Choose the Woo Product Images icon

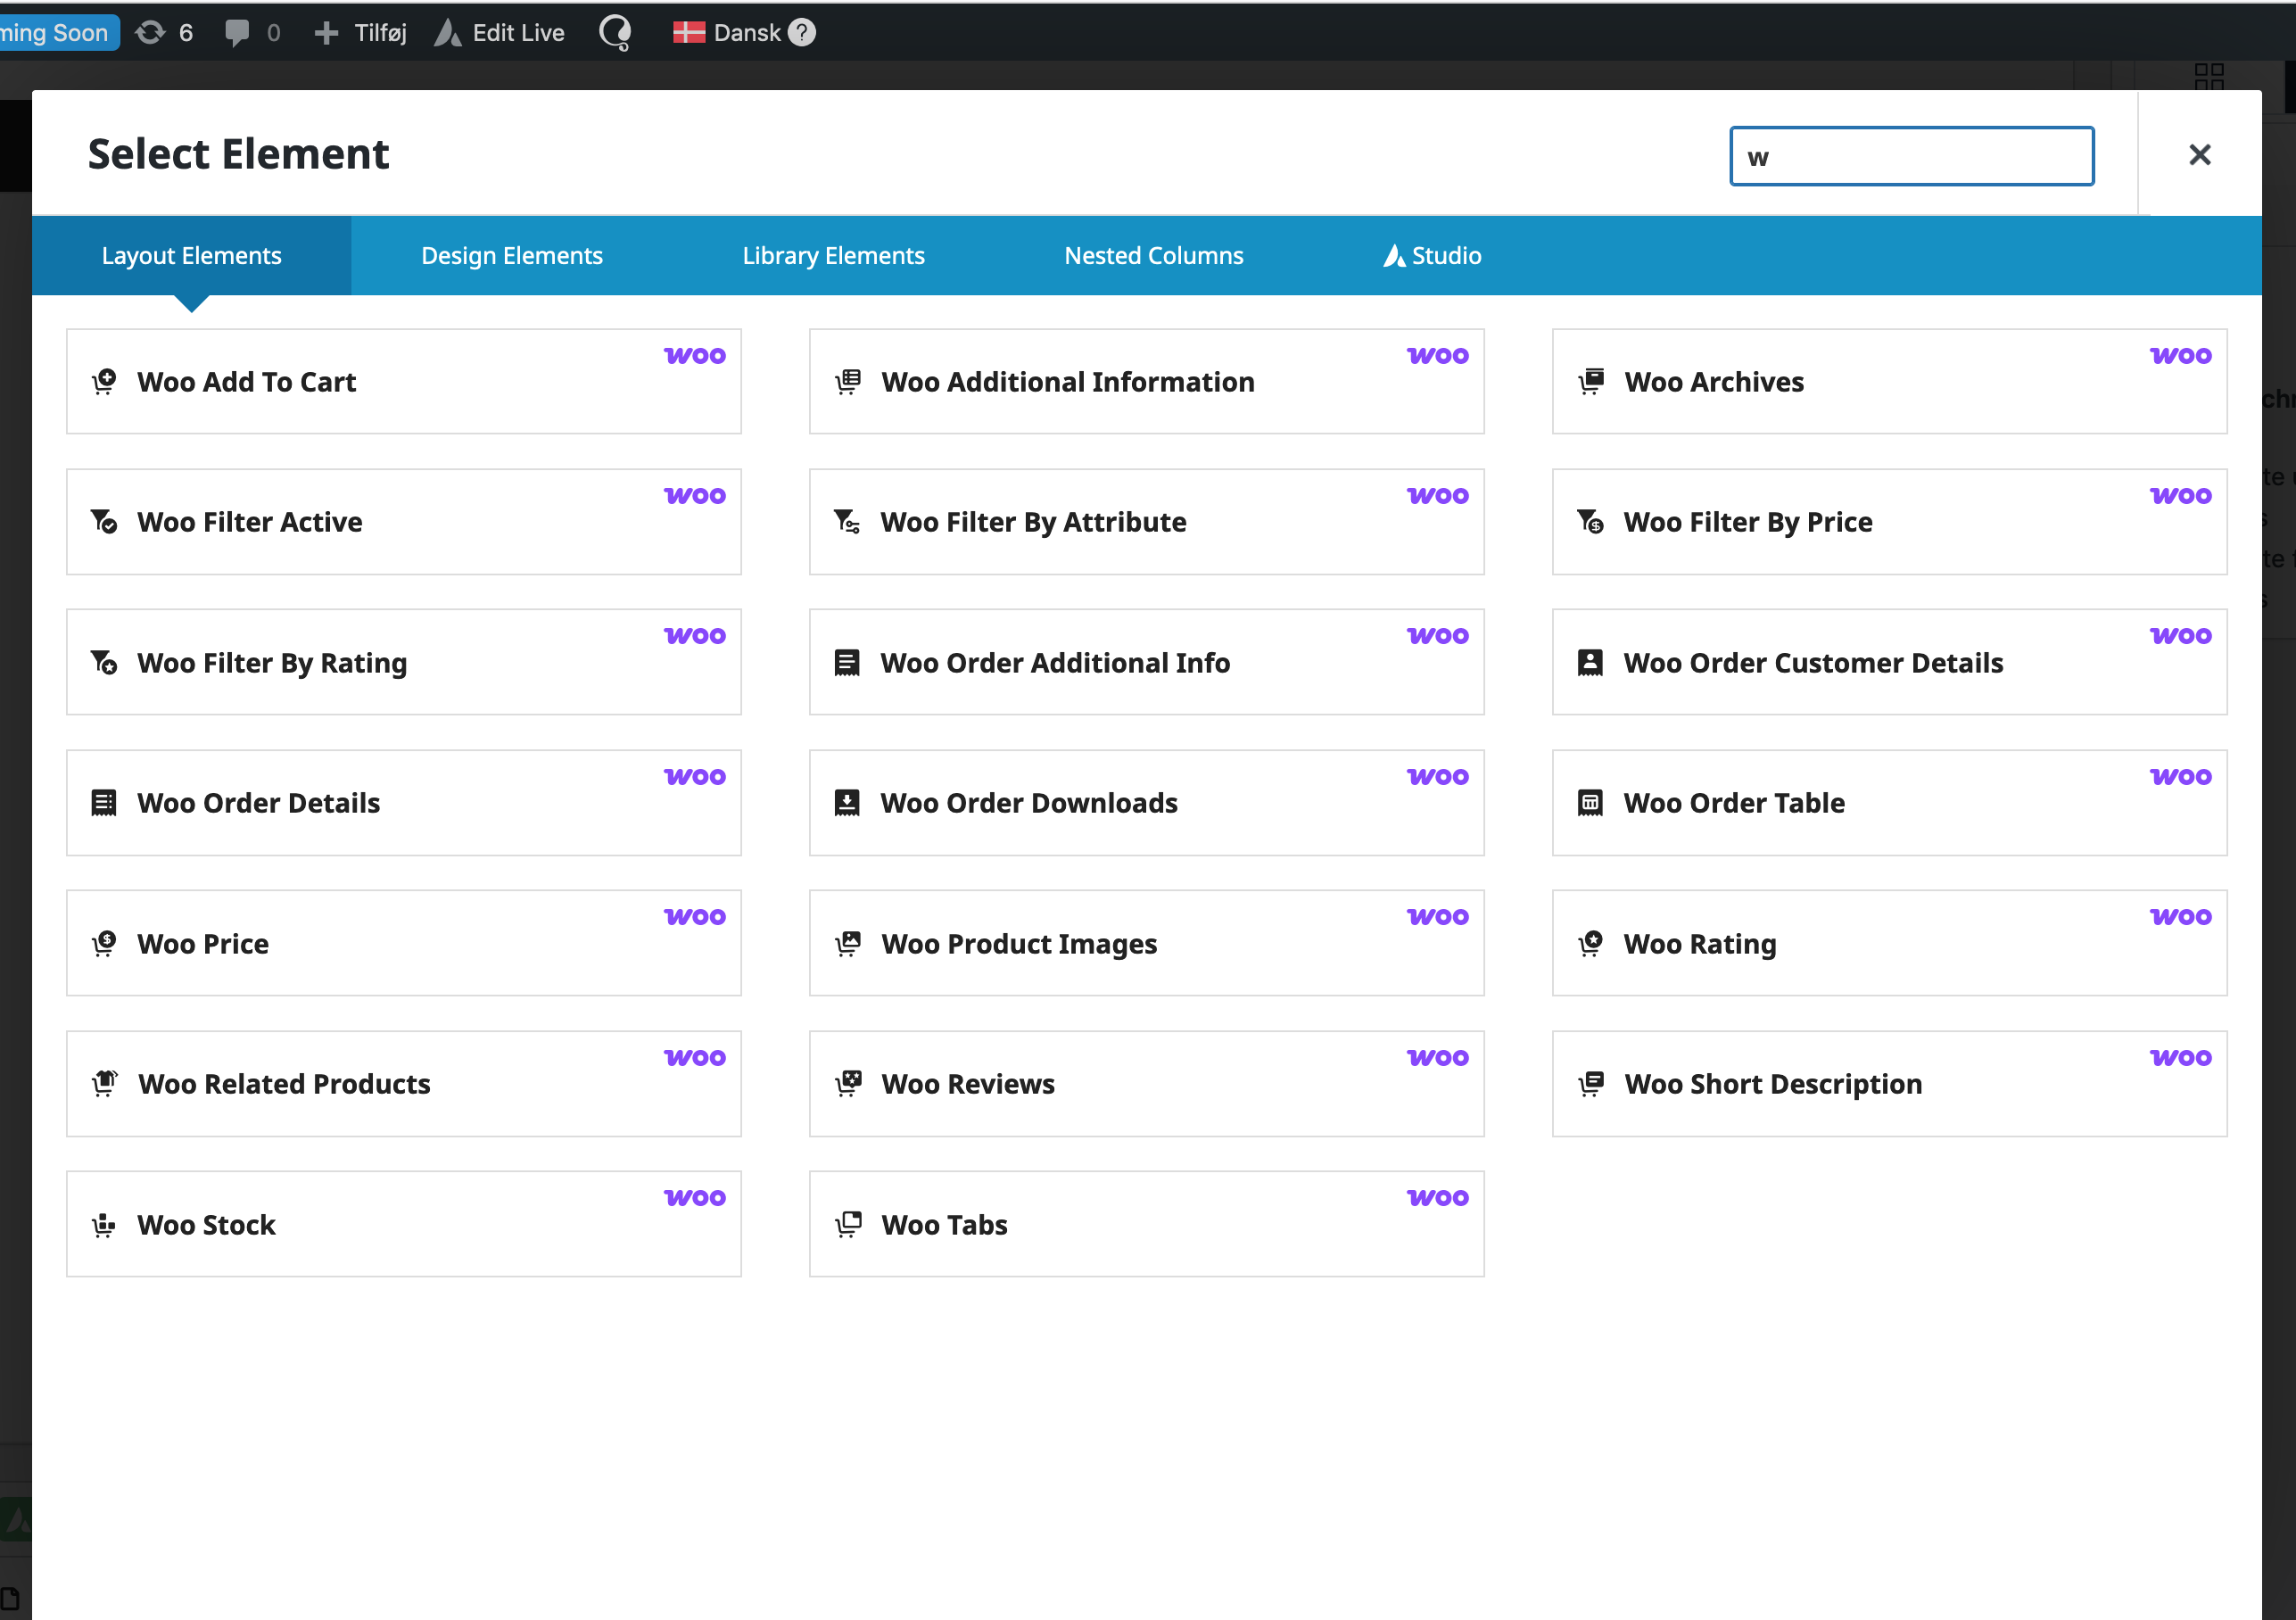point(848,944)
